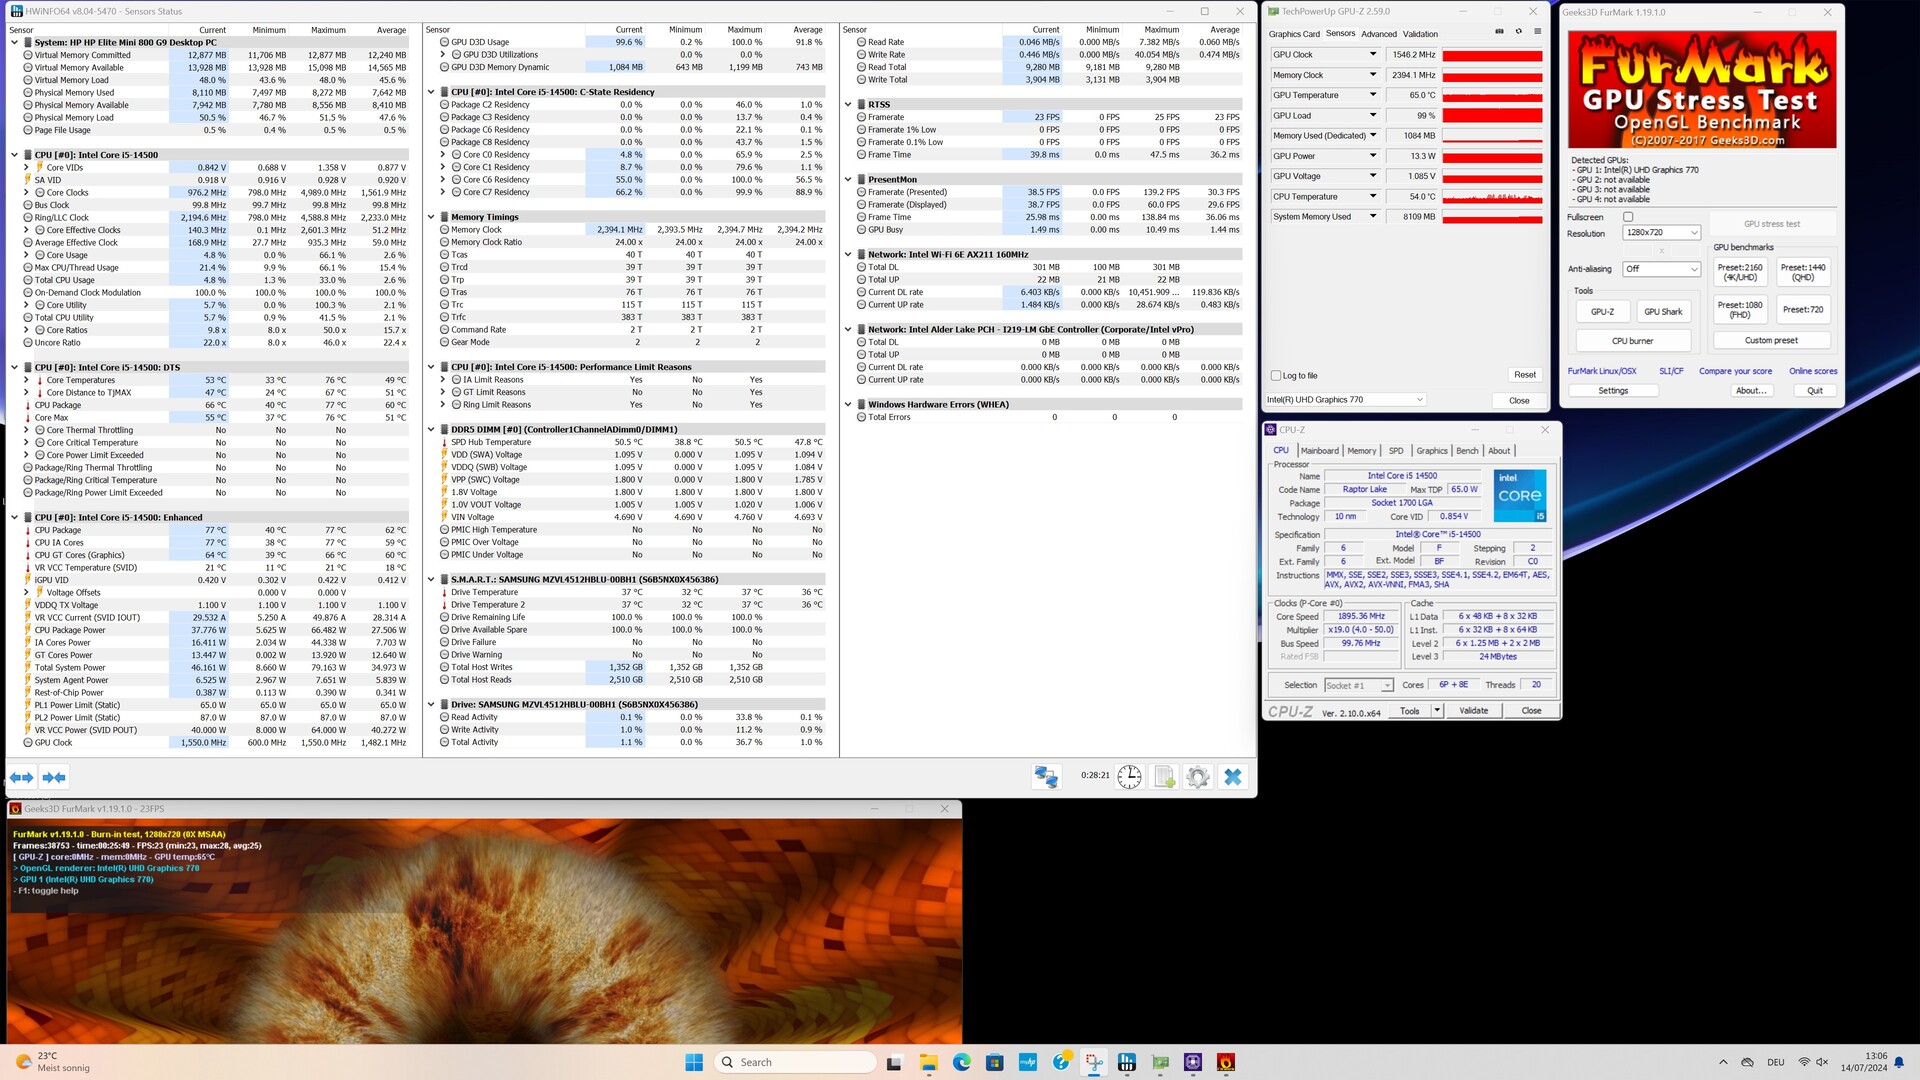Open the Anti-aliasing dropdown in FurMark
The width and height of the screenshot is (1920, 1080).
point(1661,269)
